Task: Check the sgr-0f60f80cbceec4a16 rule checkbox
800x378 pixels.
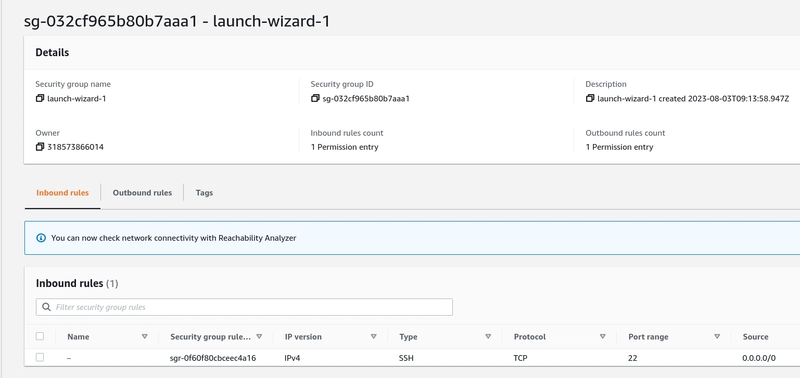Action: pyautogui.click(x=40, y=358)
